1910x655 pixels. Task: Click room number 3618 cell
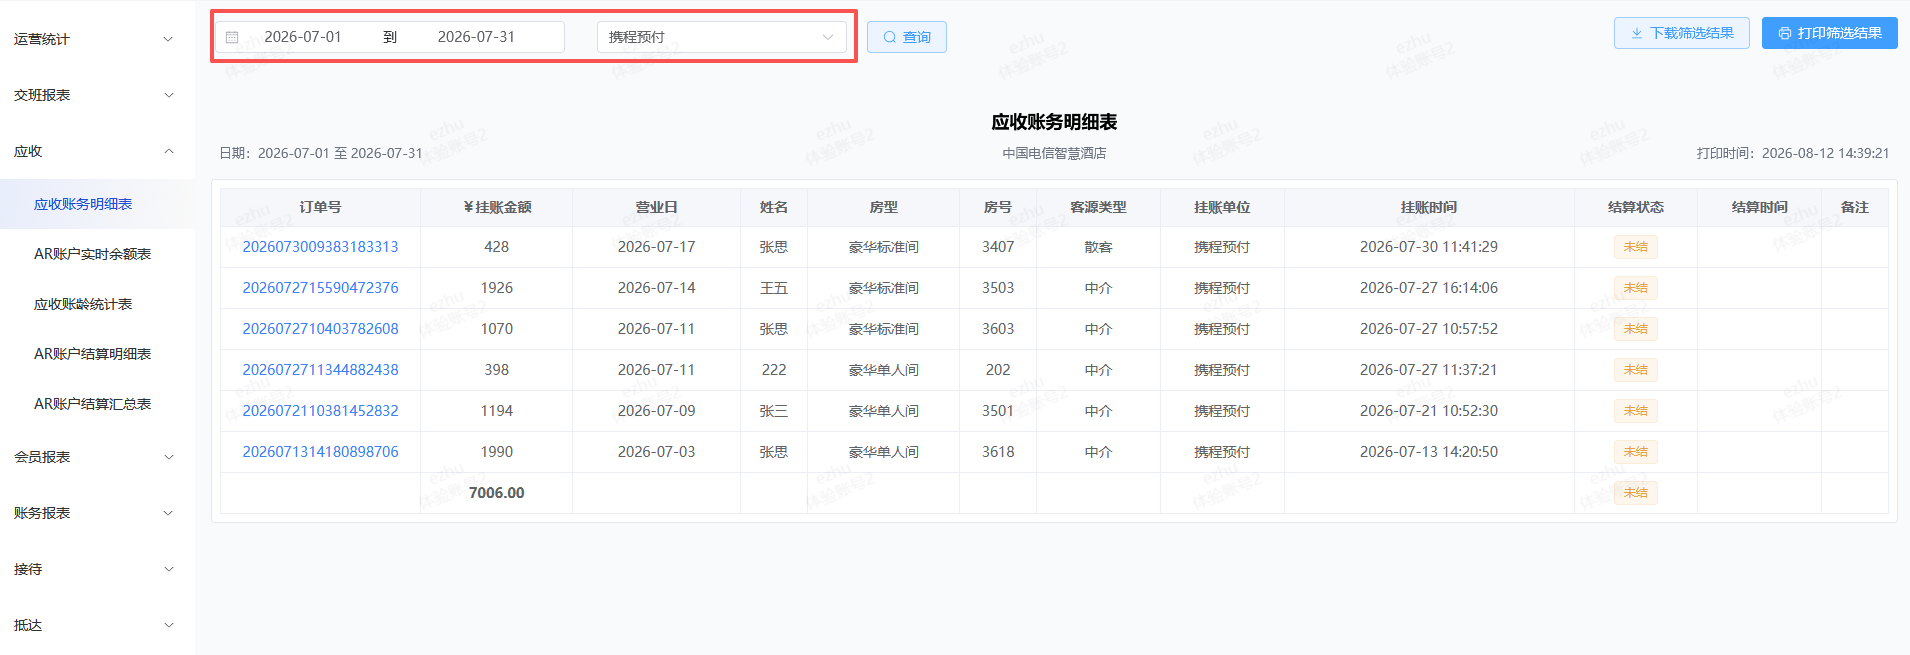tap(998, 452)
